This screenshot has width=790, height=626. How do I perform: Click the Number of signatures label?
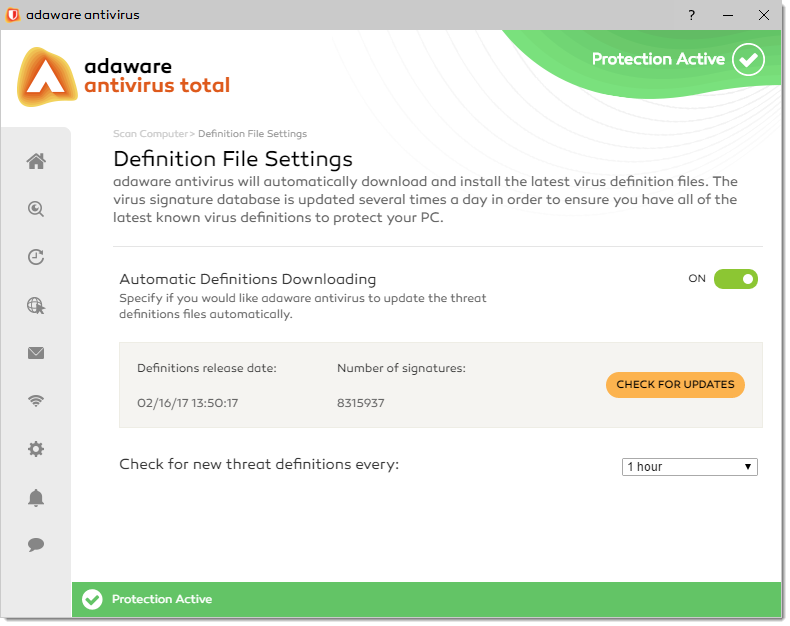coord(402,368)
